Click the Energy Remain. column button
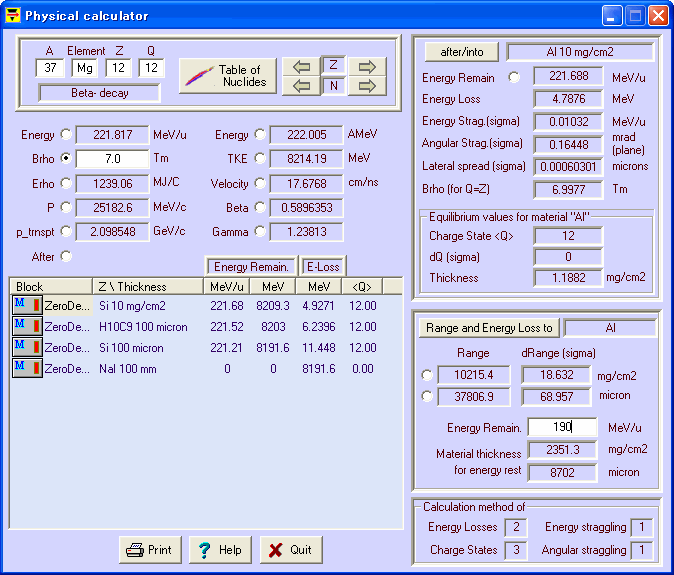674x575 pixels. coord(251,267)
